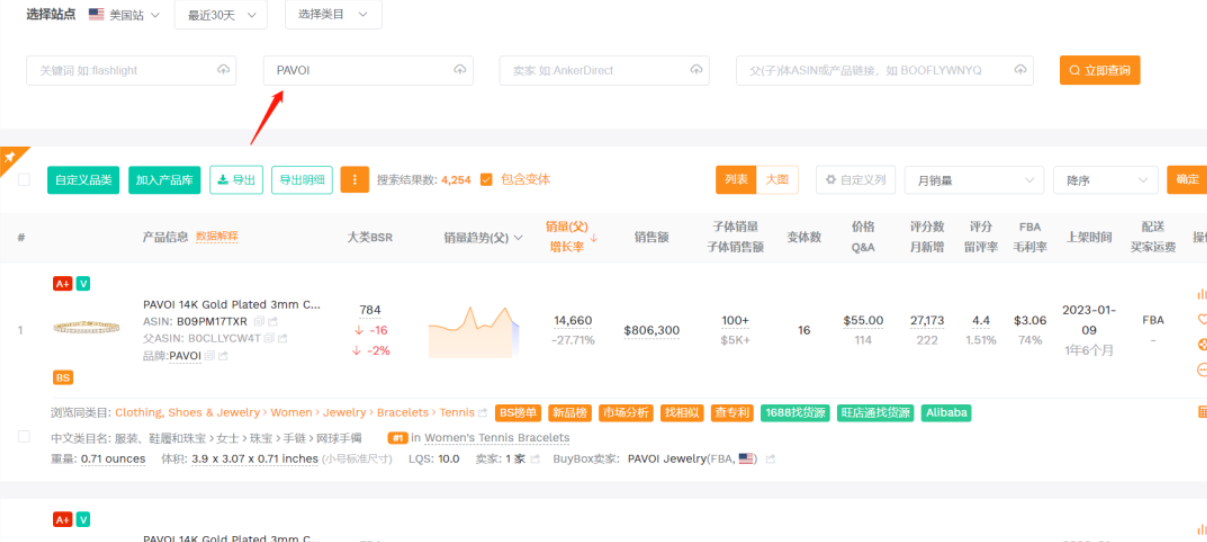
Task: Click the #1 rank badge
Action: click(x=397, y=438)
